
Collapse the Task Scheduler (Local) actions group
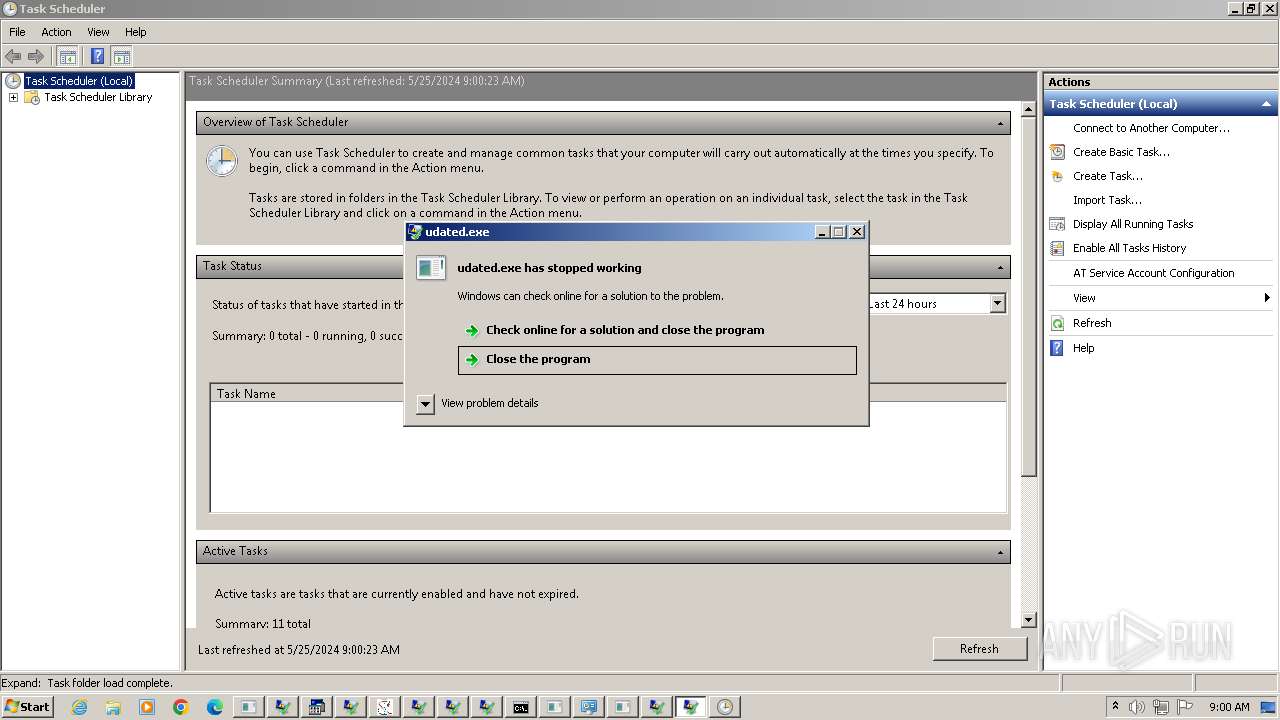(1266, 104)
